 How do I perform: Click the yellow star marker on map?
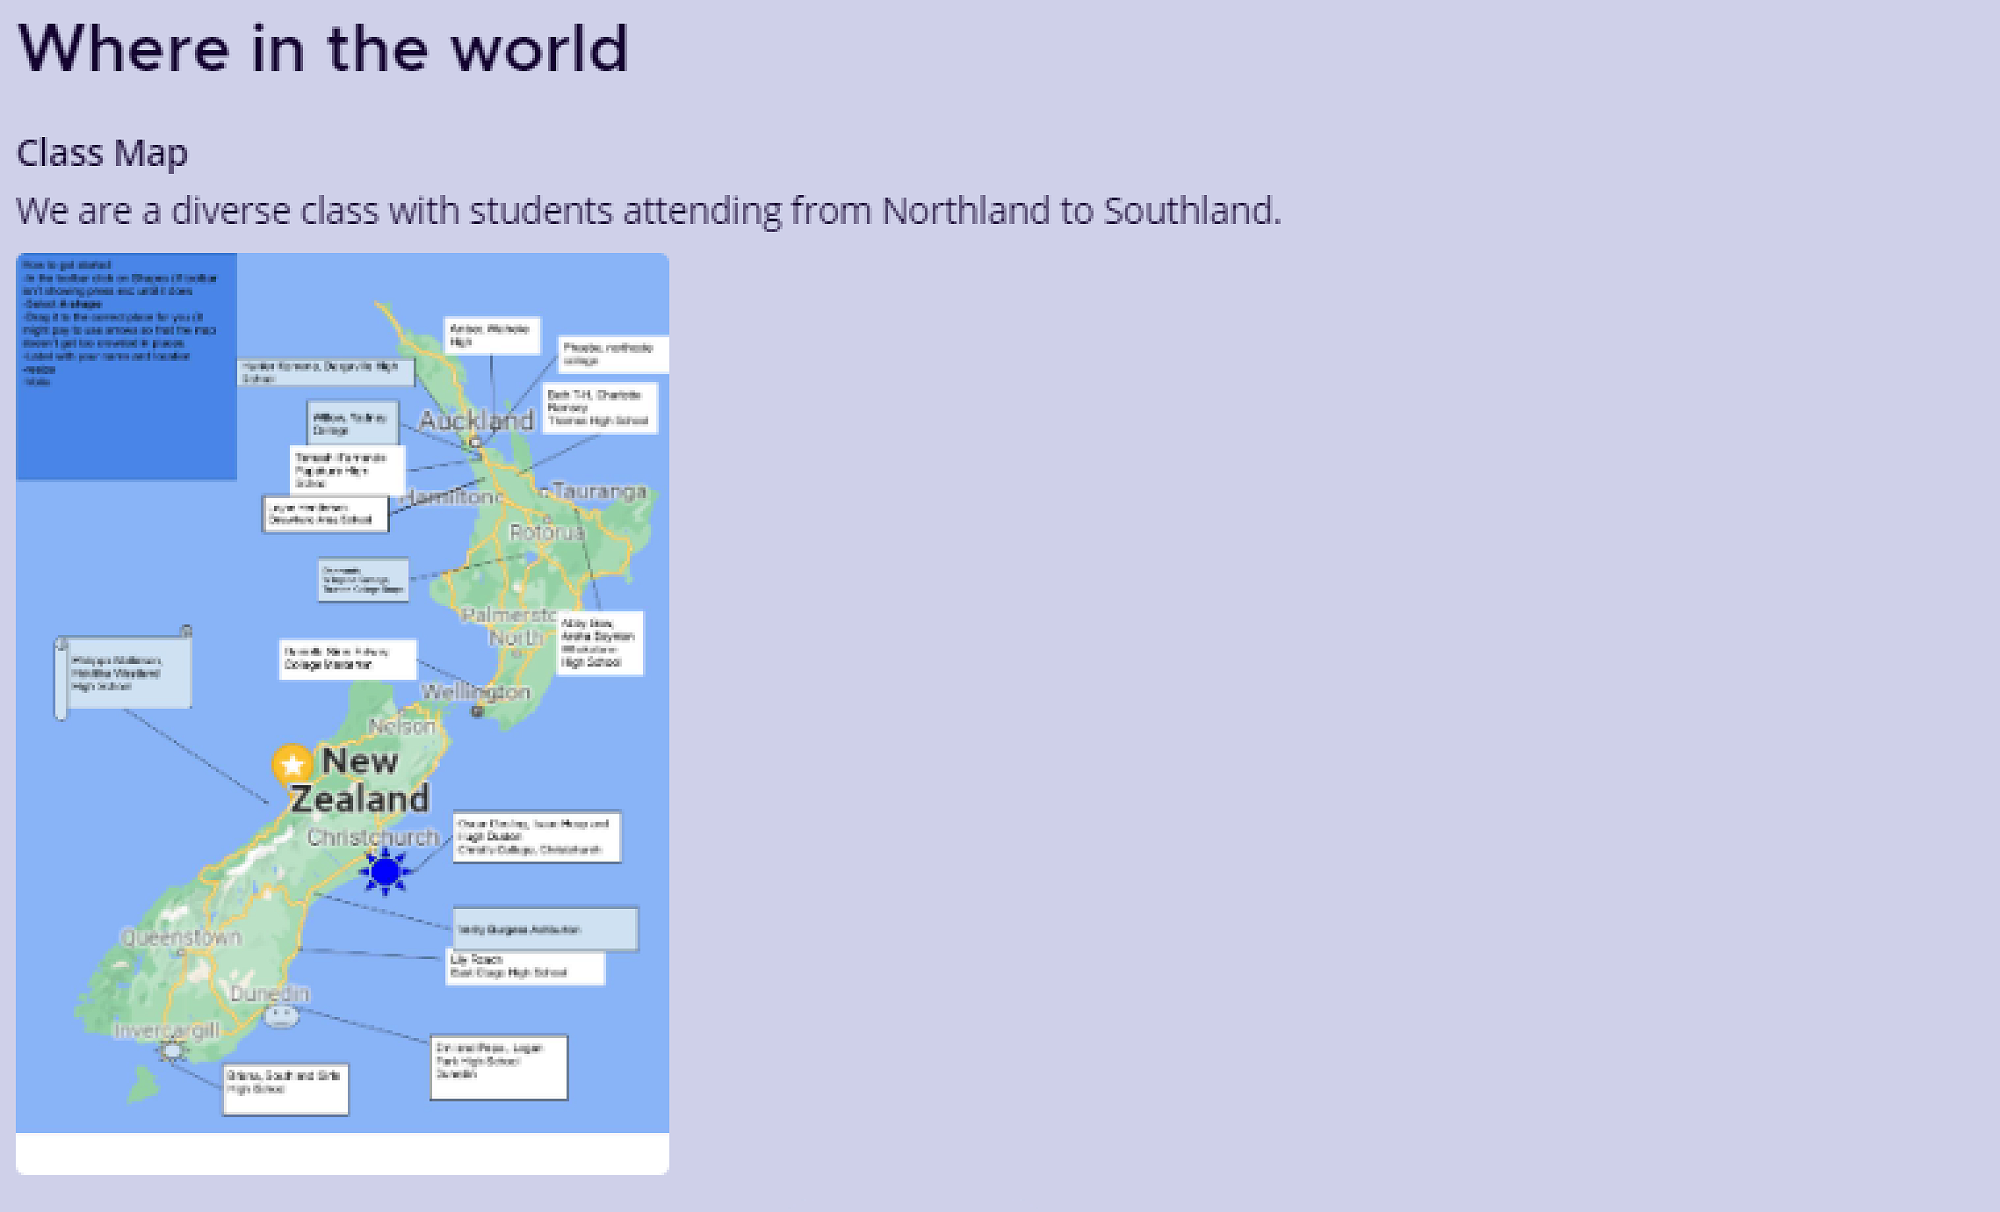click(292, 765)
